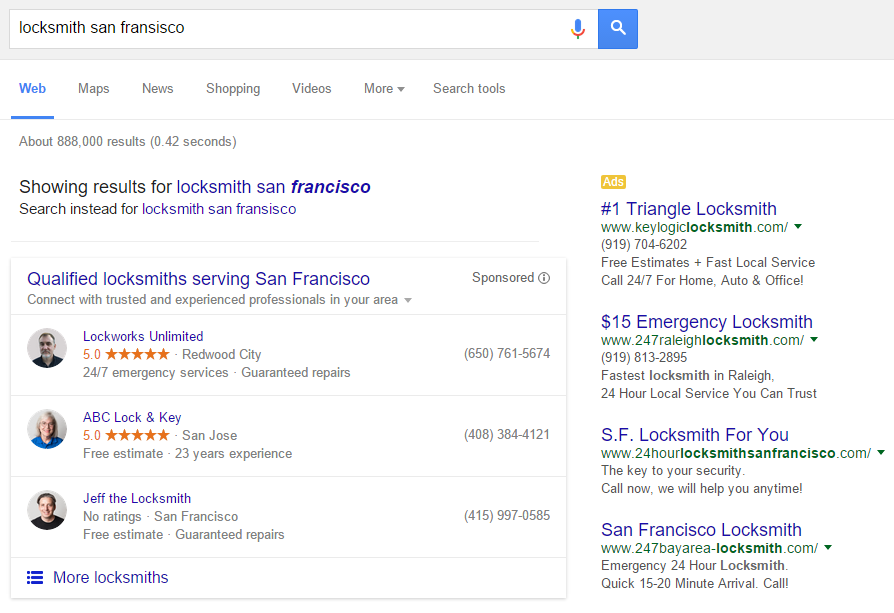The image size is (894, 613).
Task: Click ad phone number (919) 704-6202
Action: point(644,245)
